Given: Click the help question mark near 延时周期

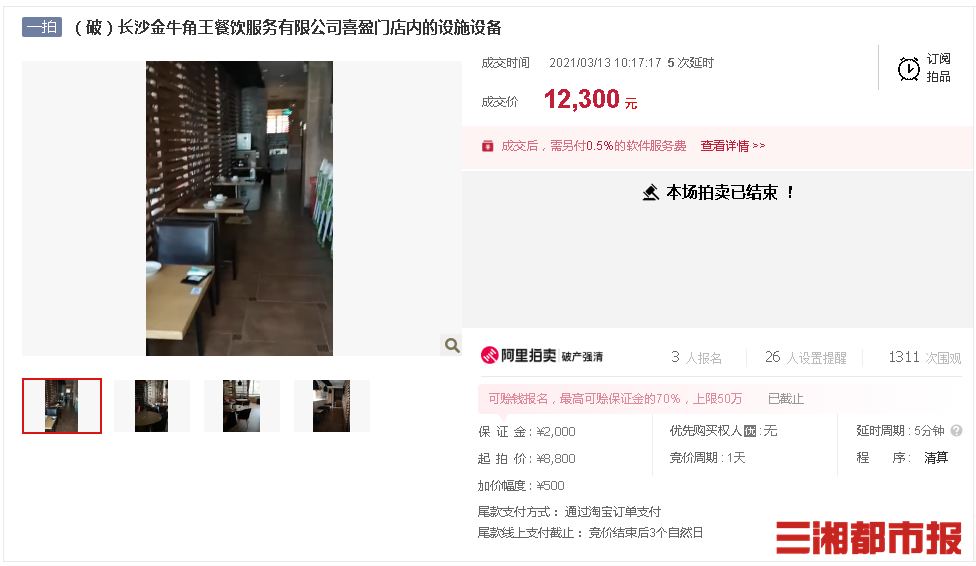Looking at the screenshot, I should [957, 430].
